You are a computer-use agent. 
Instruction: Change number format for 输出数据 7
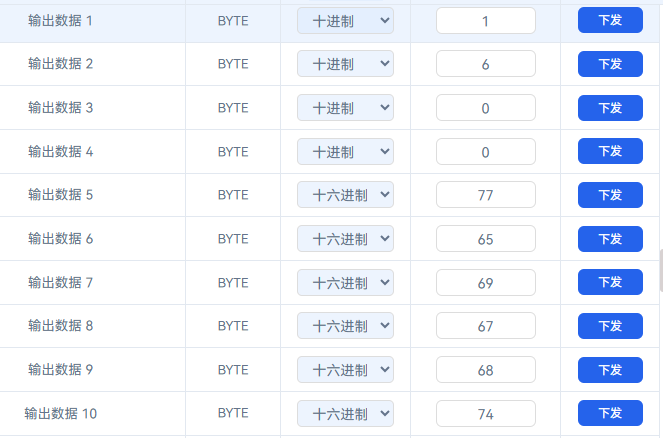pyautogui.click(x=345, y=283)
